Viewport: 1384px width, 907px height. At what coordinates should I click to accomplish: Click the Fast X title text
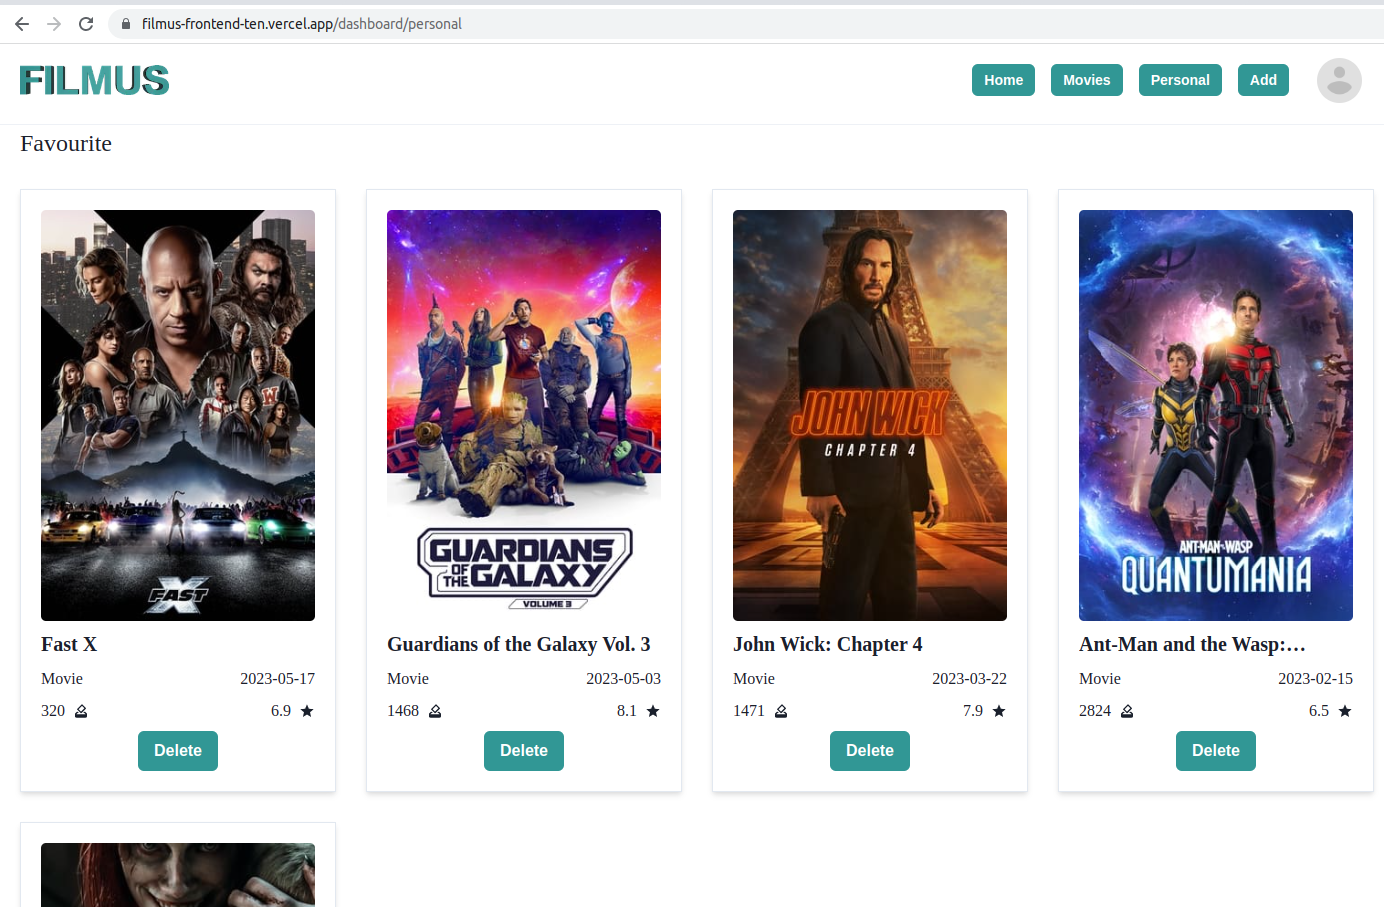pyautogui.click(x=69, y=644)
